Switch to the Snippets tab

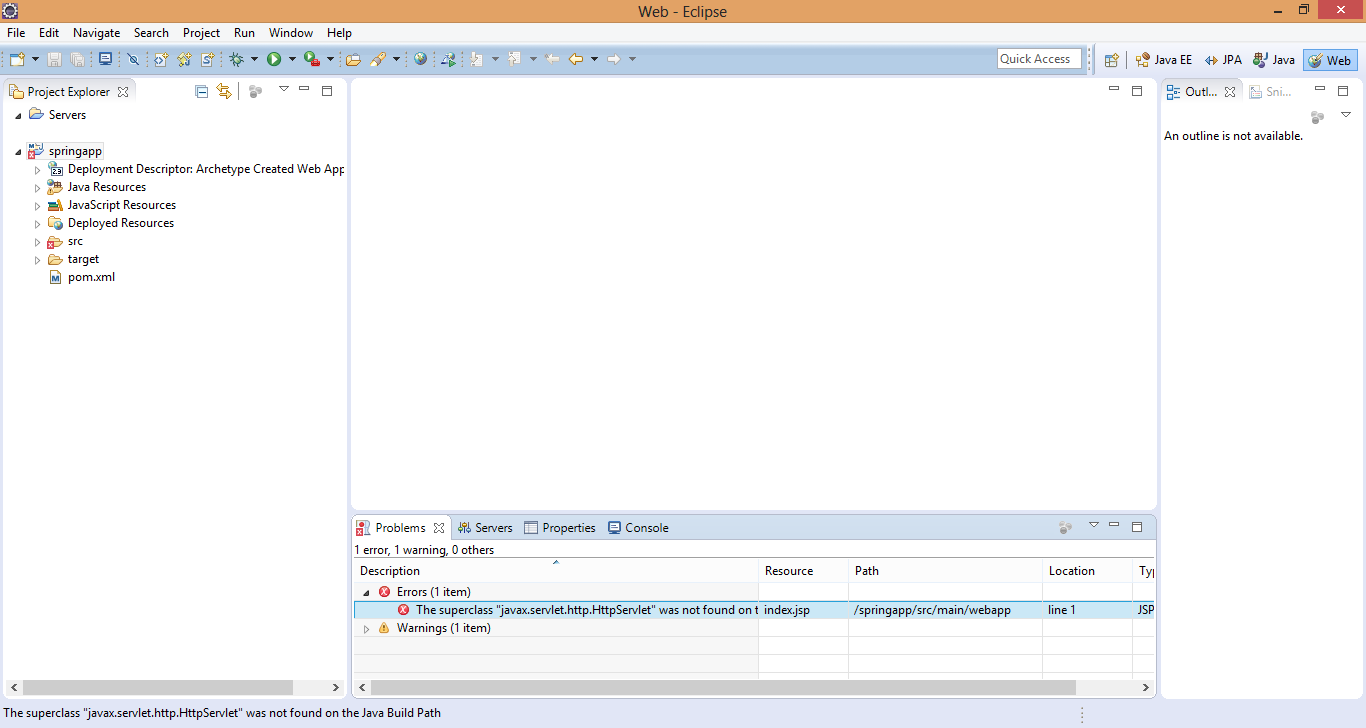(x=1270, y=91)
